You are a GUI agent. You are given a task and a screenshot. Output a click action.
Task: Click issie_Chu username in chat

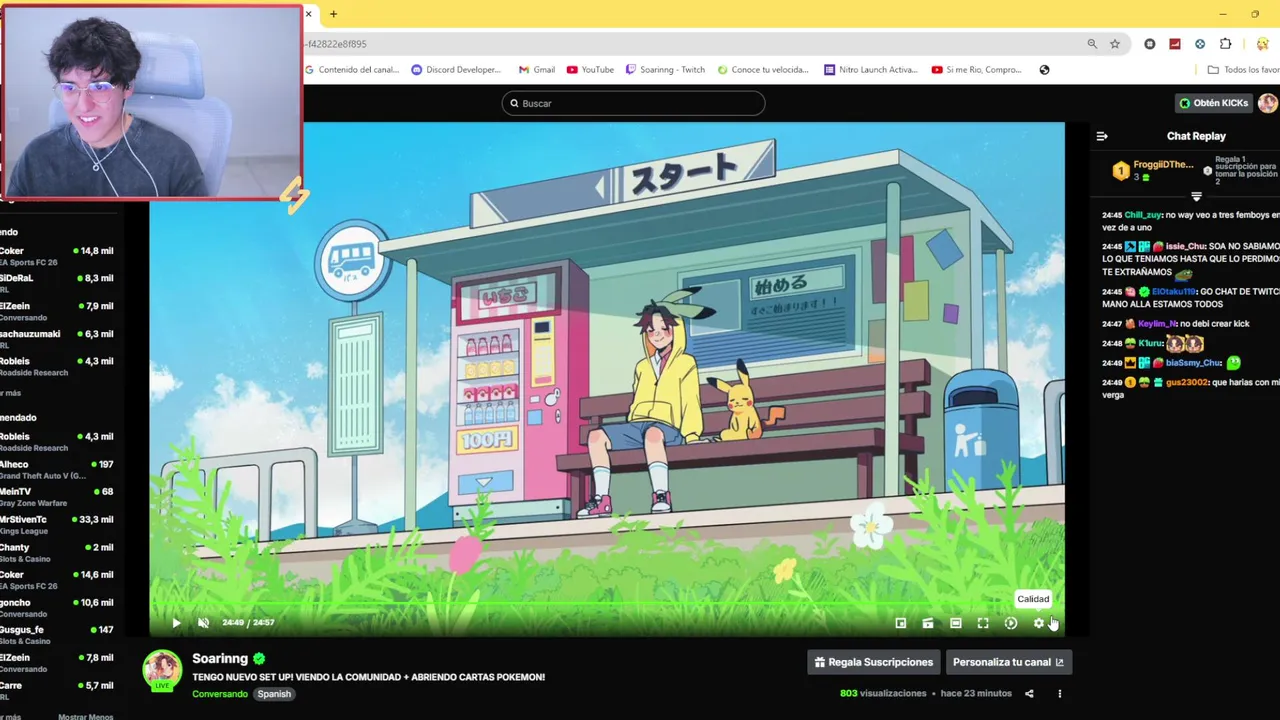pos(1186,246)
